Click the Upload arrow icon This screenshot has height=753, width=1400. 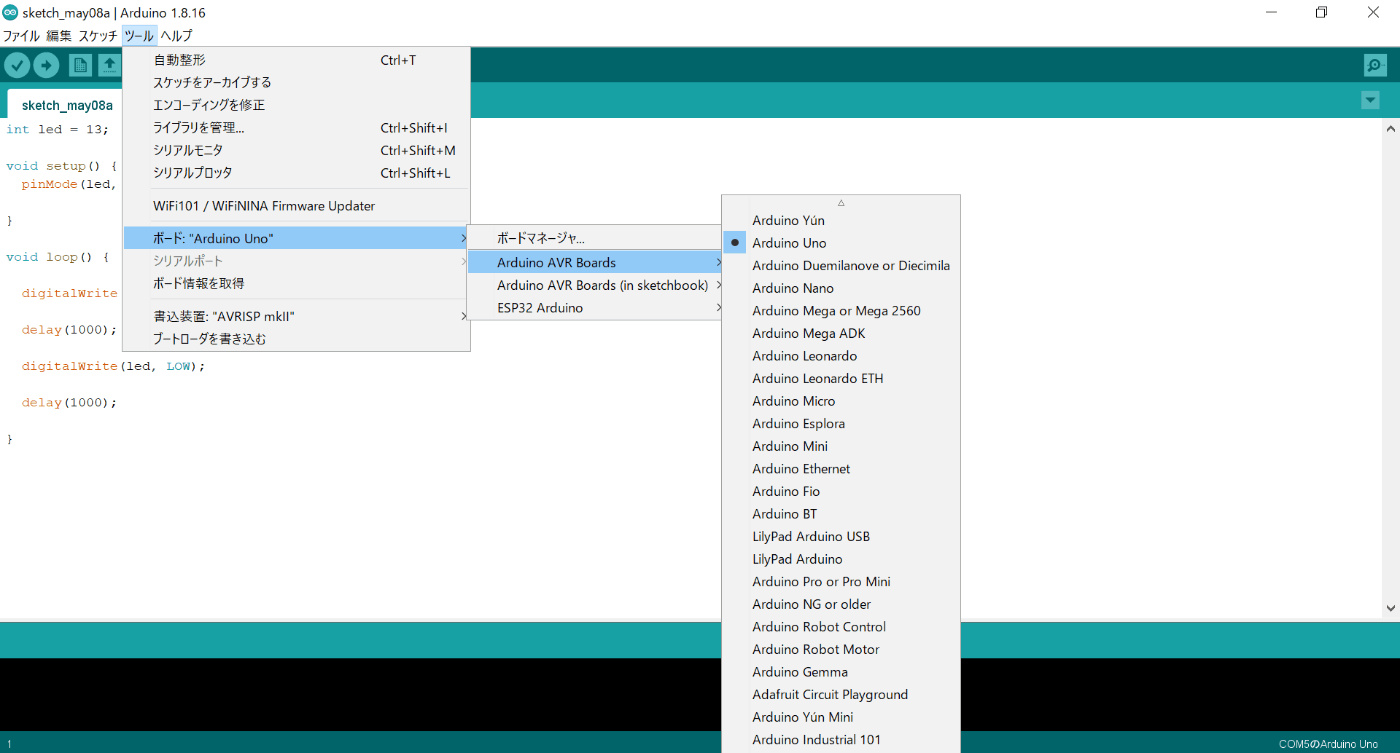click(46, 65)
